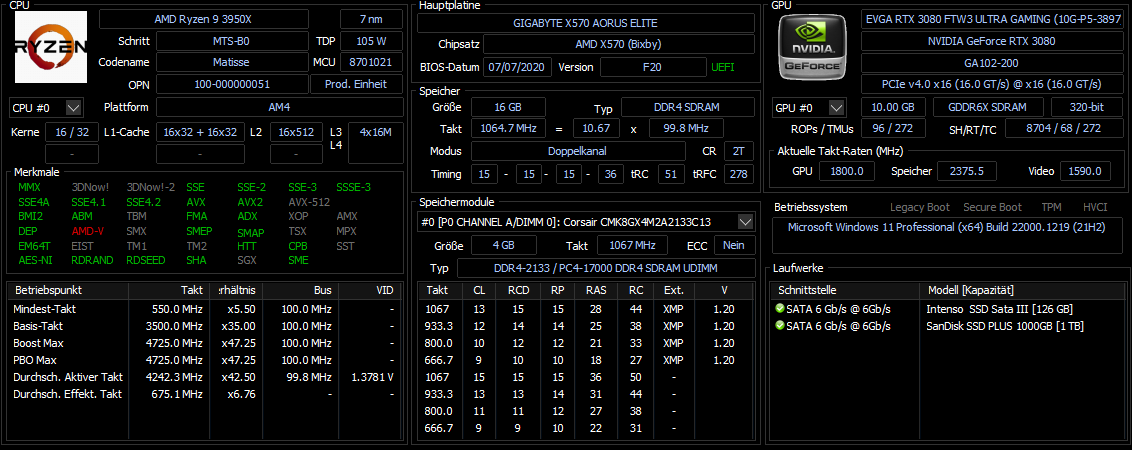Click the 320-bit bus width field
This screenshot has width=1132, height=450.
click(1087, 108)
